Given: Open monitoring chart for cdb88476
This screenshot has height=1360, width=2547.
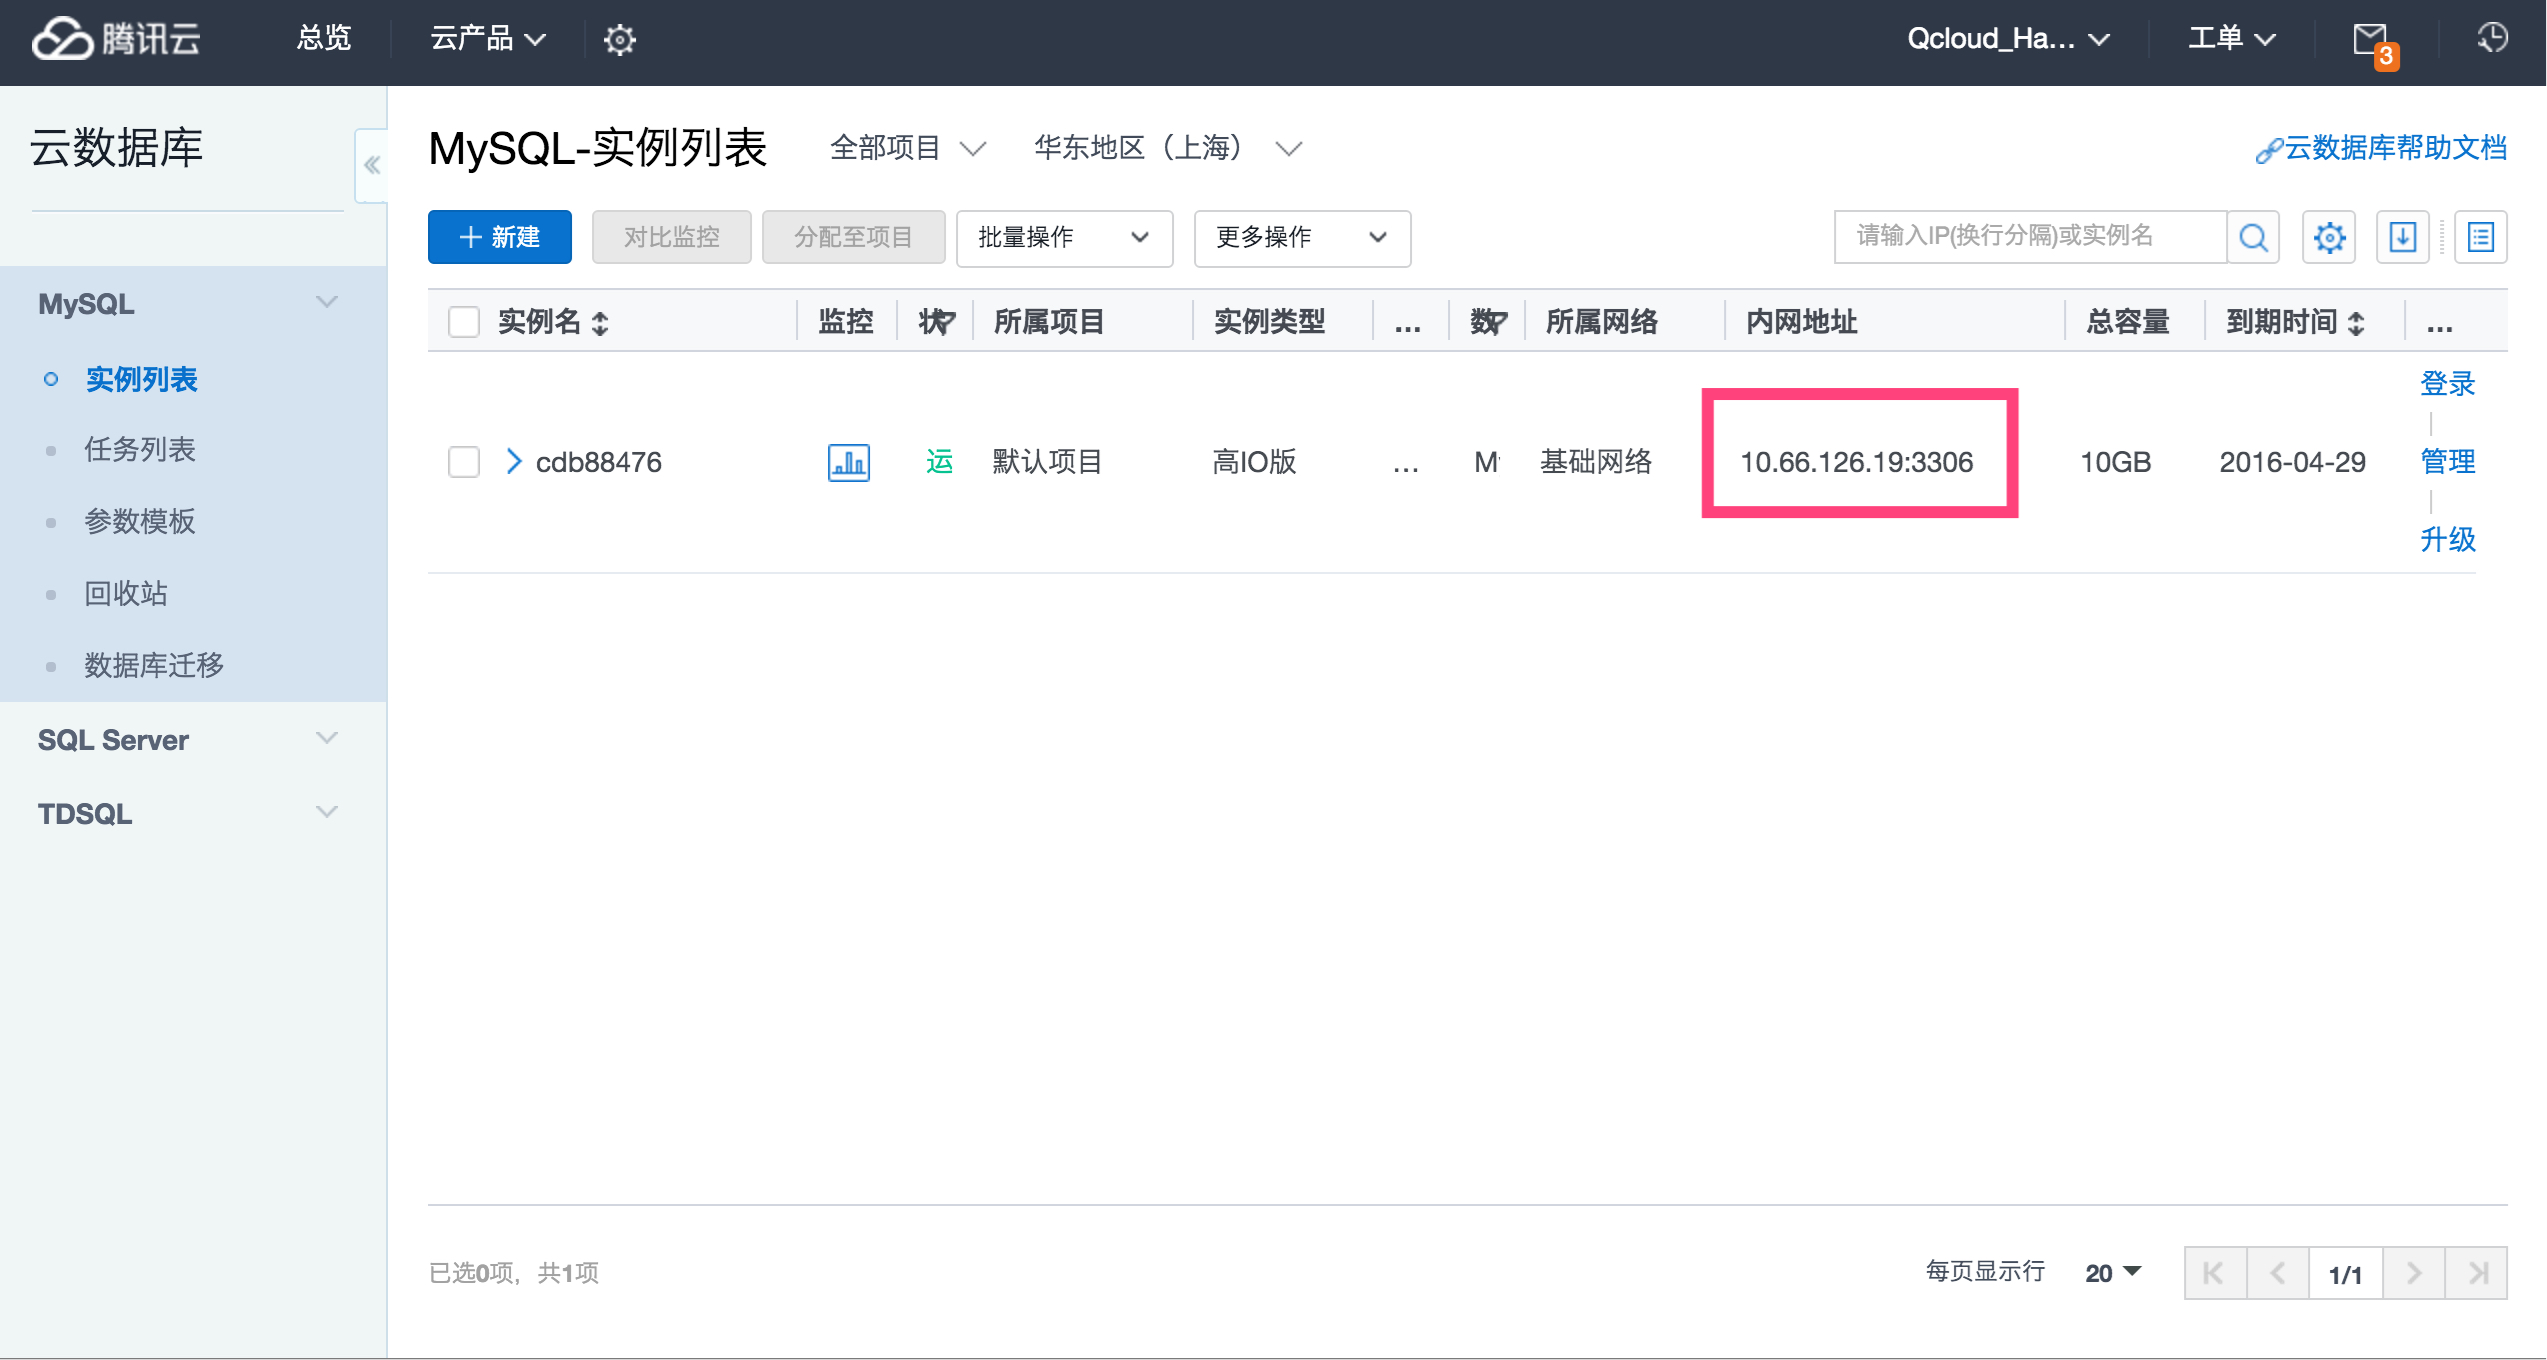Looking at the screenshot, I should pos(849,462).
